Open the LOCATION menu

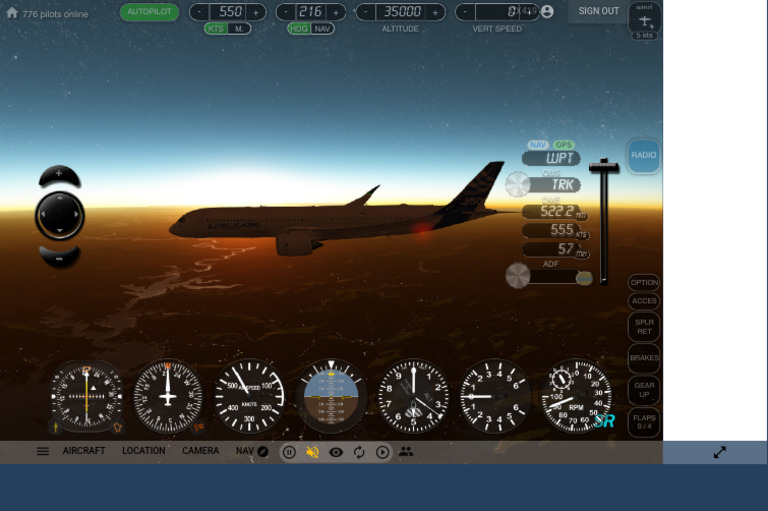(x=144, y=451)
